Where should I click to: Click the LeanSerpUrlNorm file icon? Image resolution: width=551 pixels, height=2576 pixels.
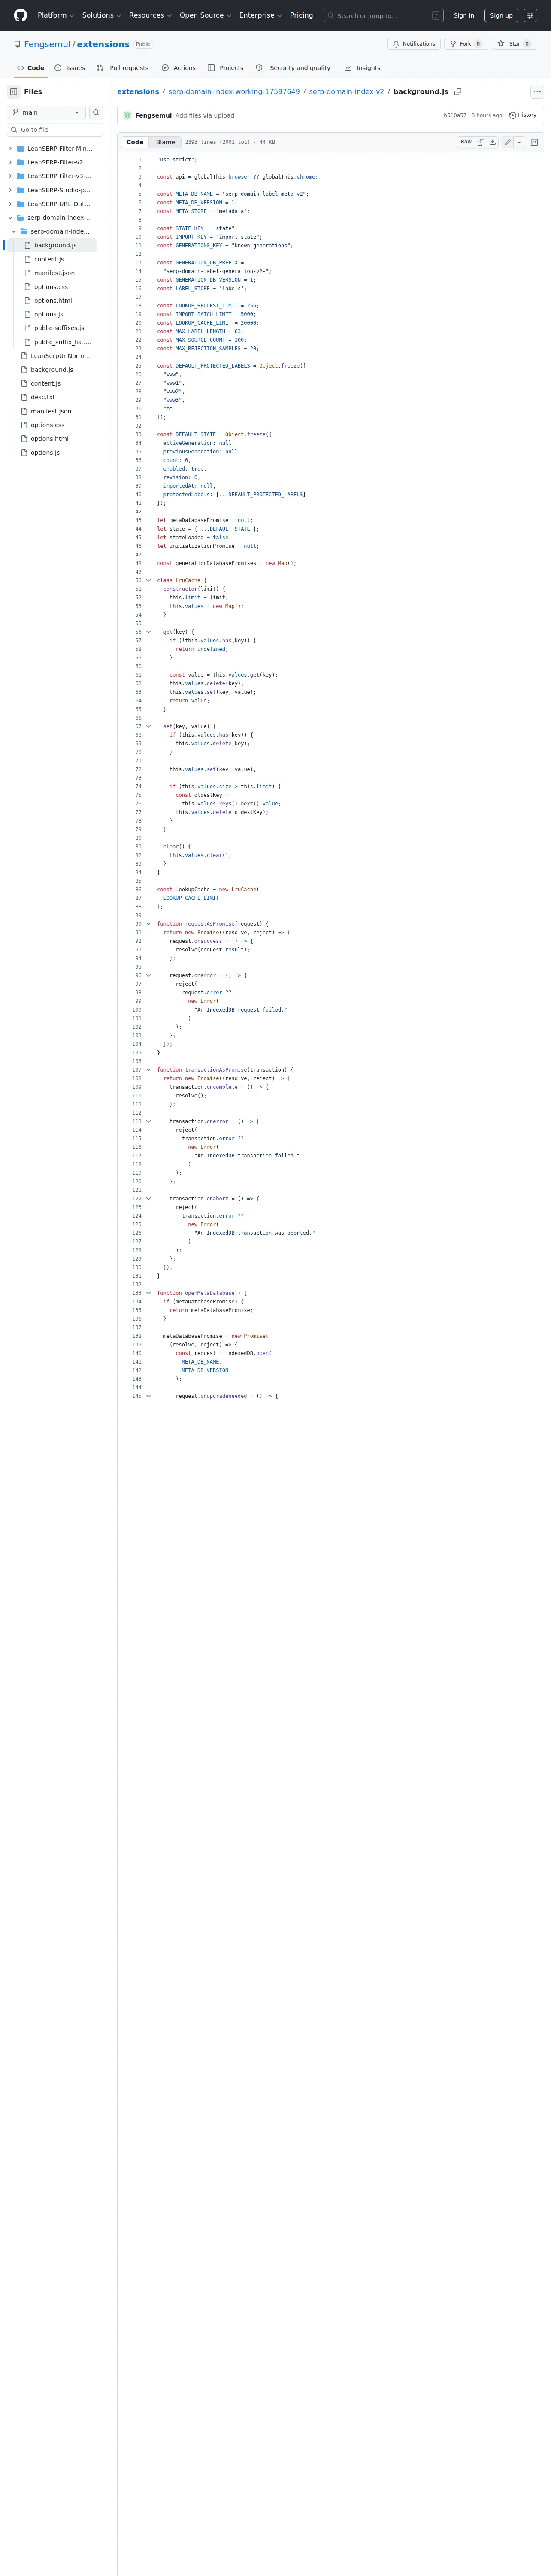(x=24, y=356)
